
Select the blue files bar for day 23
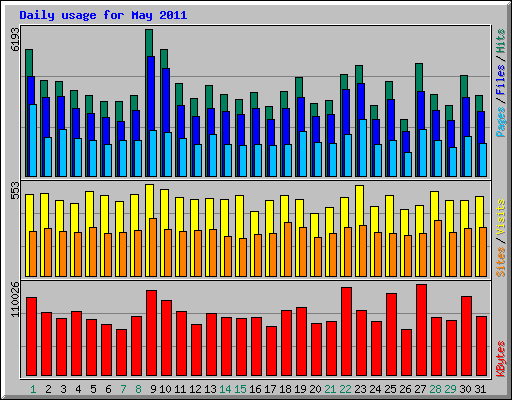pos(360,101)
